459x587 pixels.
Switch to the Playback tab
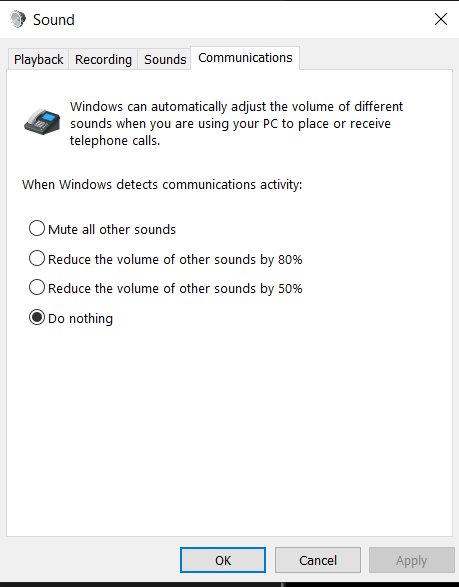pyautogui.click(x=38, y=60)
